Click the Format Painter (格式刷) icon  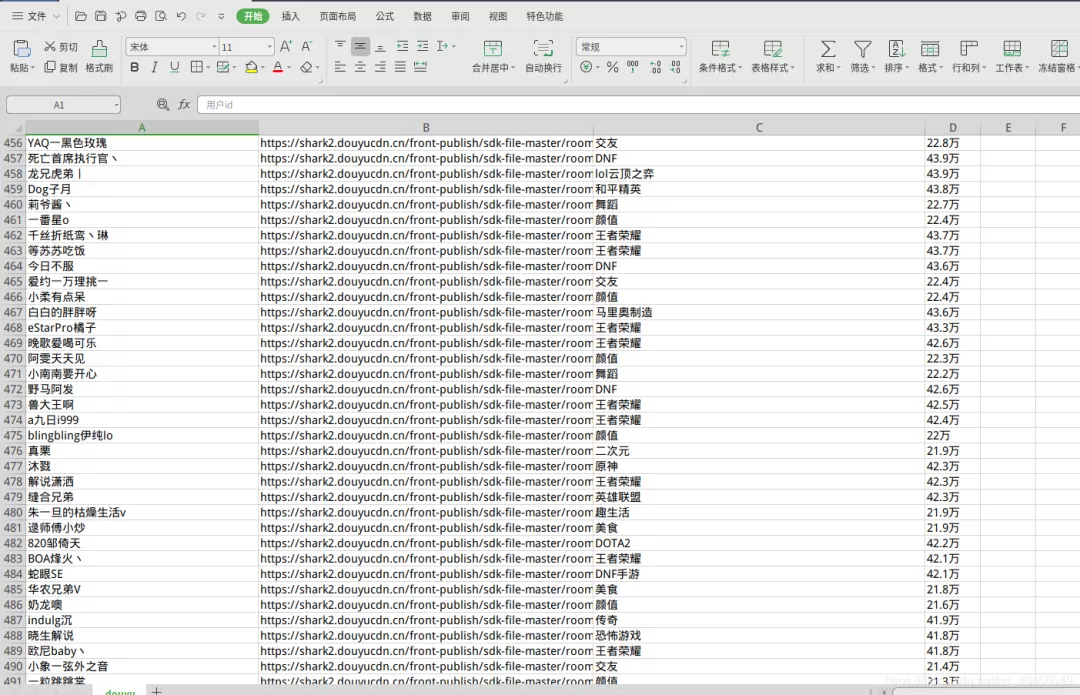[99, 49]
